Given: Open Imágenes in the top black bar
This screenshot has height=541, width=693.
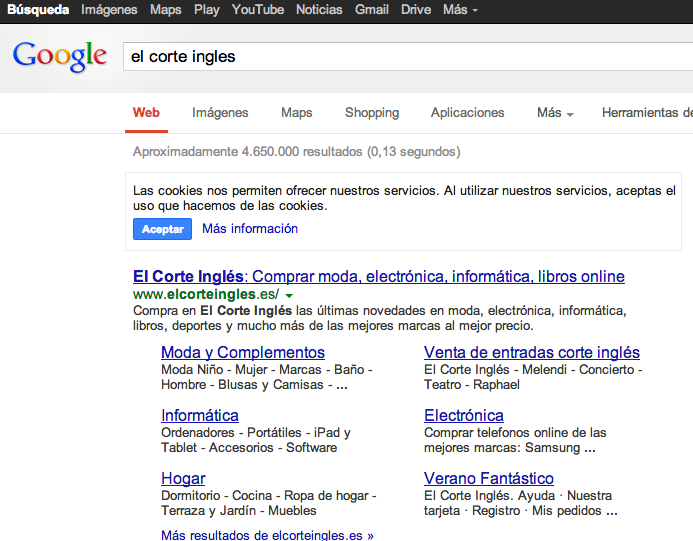Looking at the screenshot, I should tap(109, 10).
